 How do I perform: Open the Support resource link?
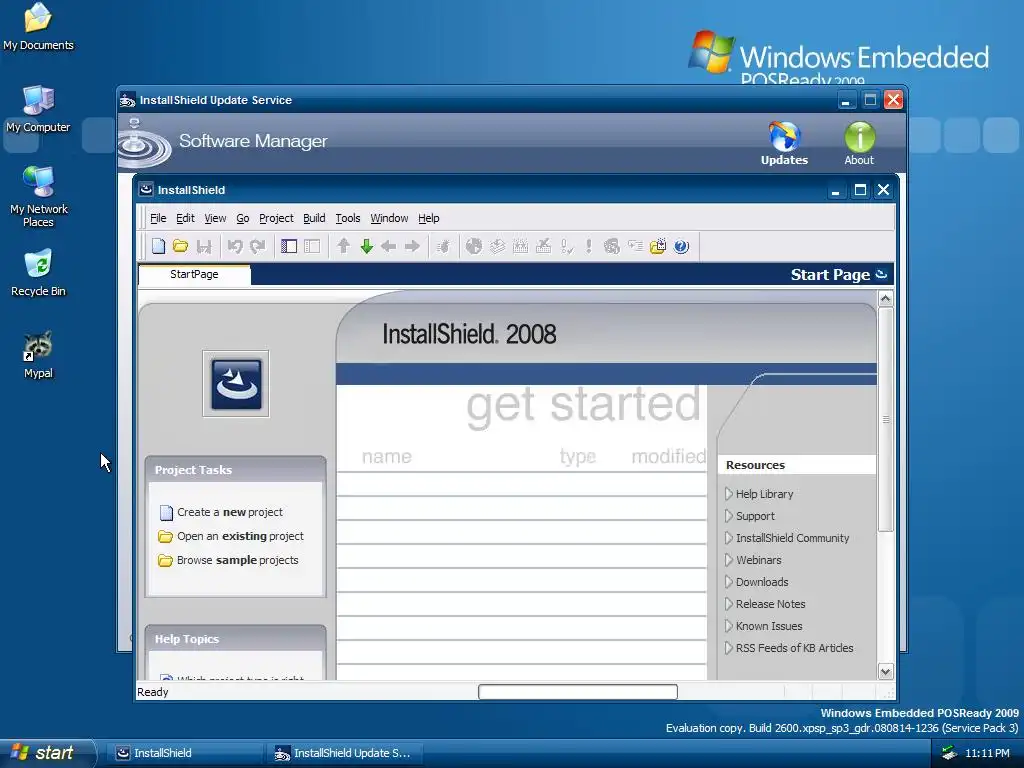(x=756, y=516)
